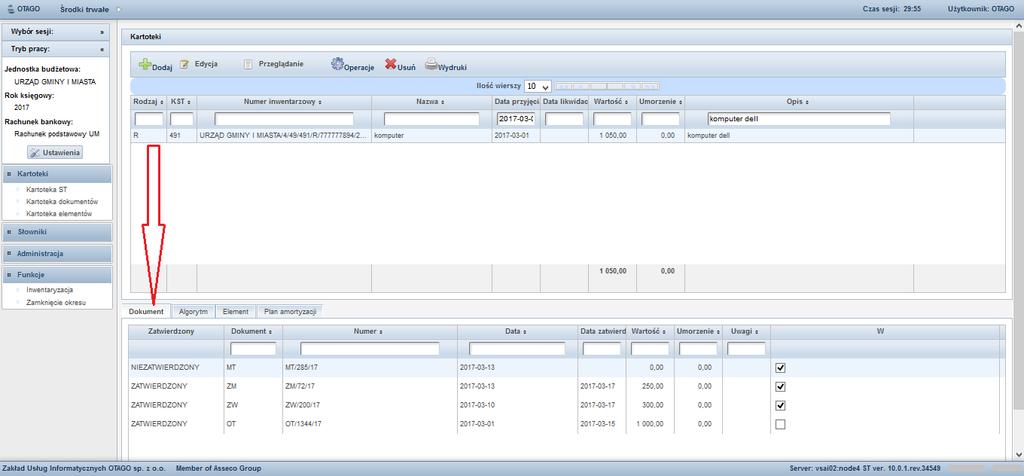The width and height of the screenshot is (1024, 476).
Task: Click the red X Usuń icon
Action: (x=391, y=65)
